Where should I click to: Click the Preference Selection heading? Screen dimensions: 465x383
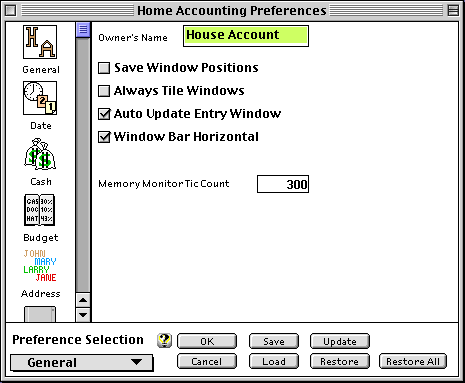pos(78,340)
